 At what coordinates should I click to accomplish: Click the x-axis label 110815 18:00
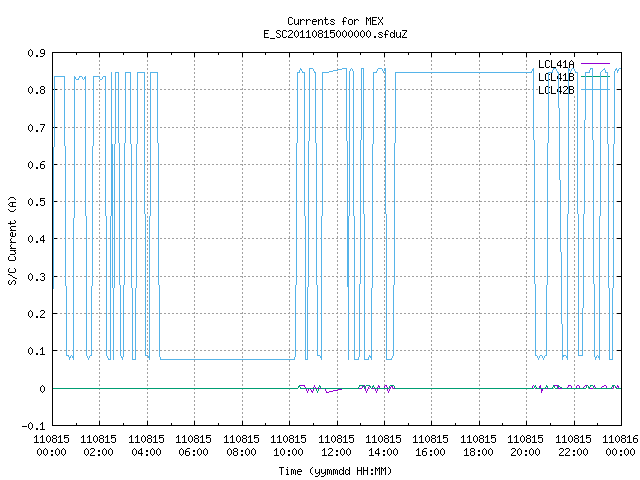478,446
